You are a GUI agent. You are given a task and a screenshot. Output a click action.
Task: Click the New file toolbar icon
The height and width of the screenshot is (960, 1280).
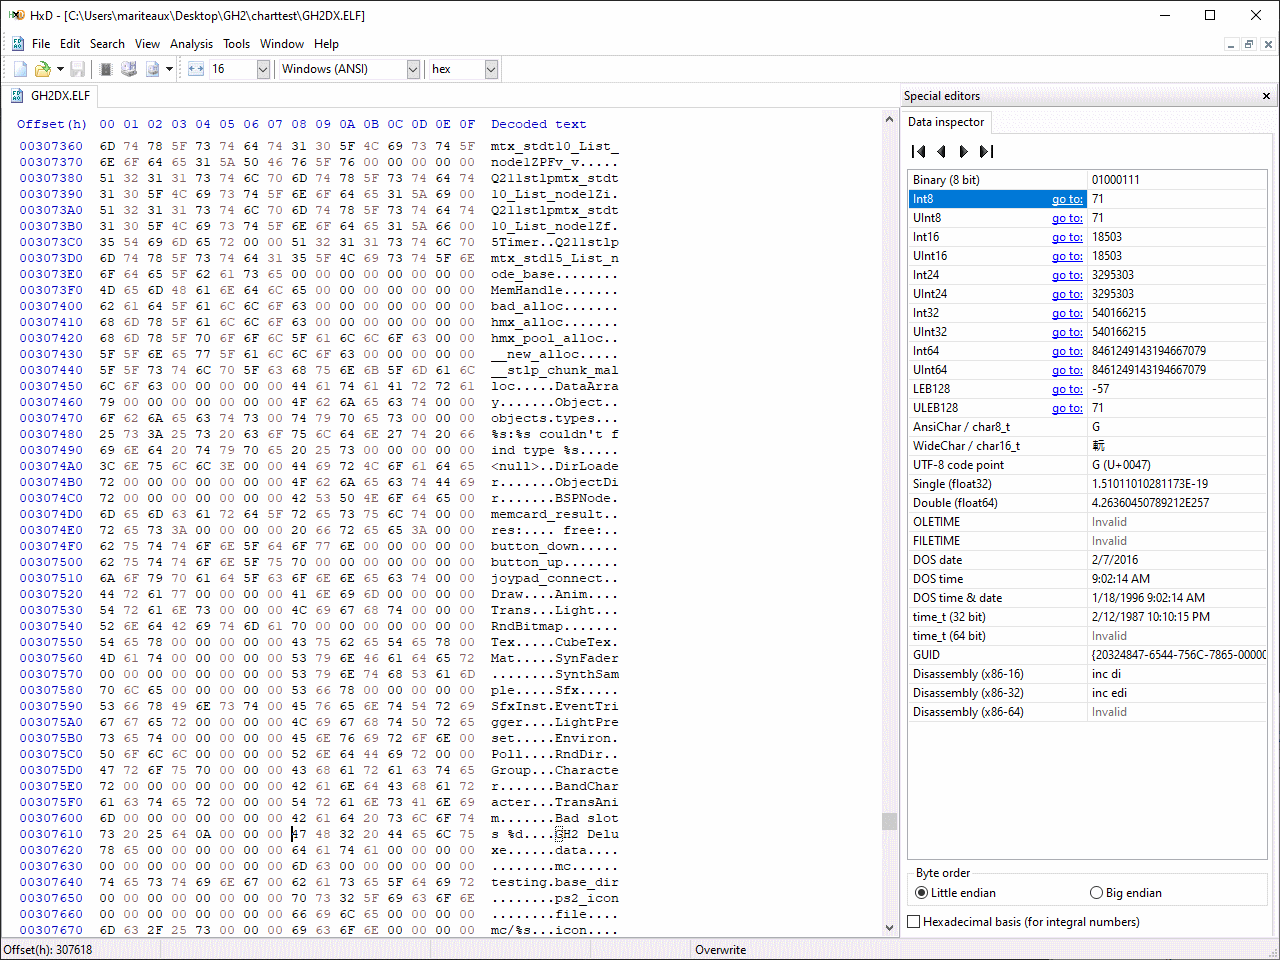20,69
